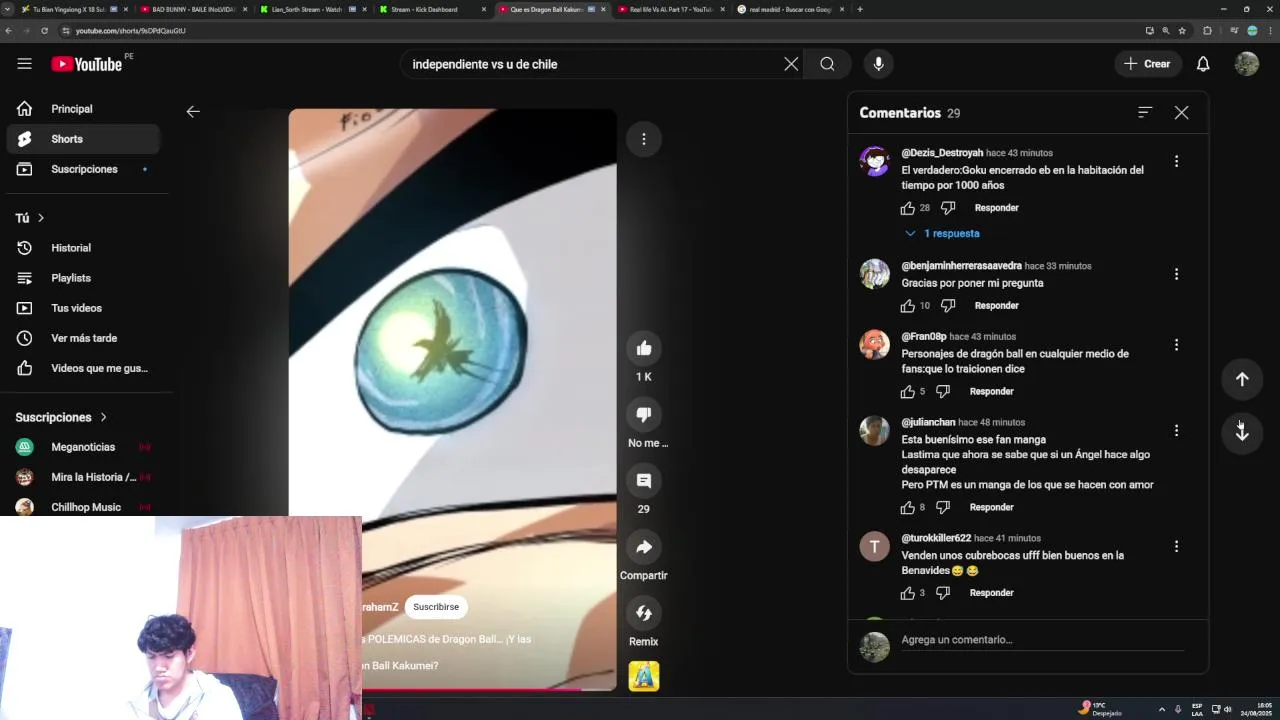Go to the previous Short with up arrow

pos(1242,379)
